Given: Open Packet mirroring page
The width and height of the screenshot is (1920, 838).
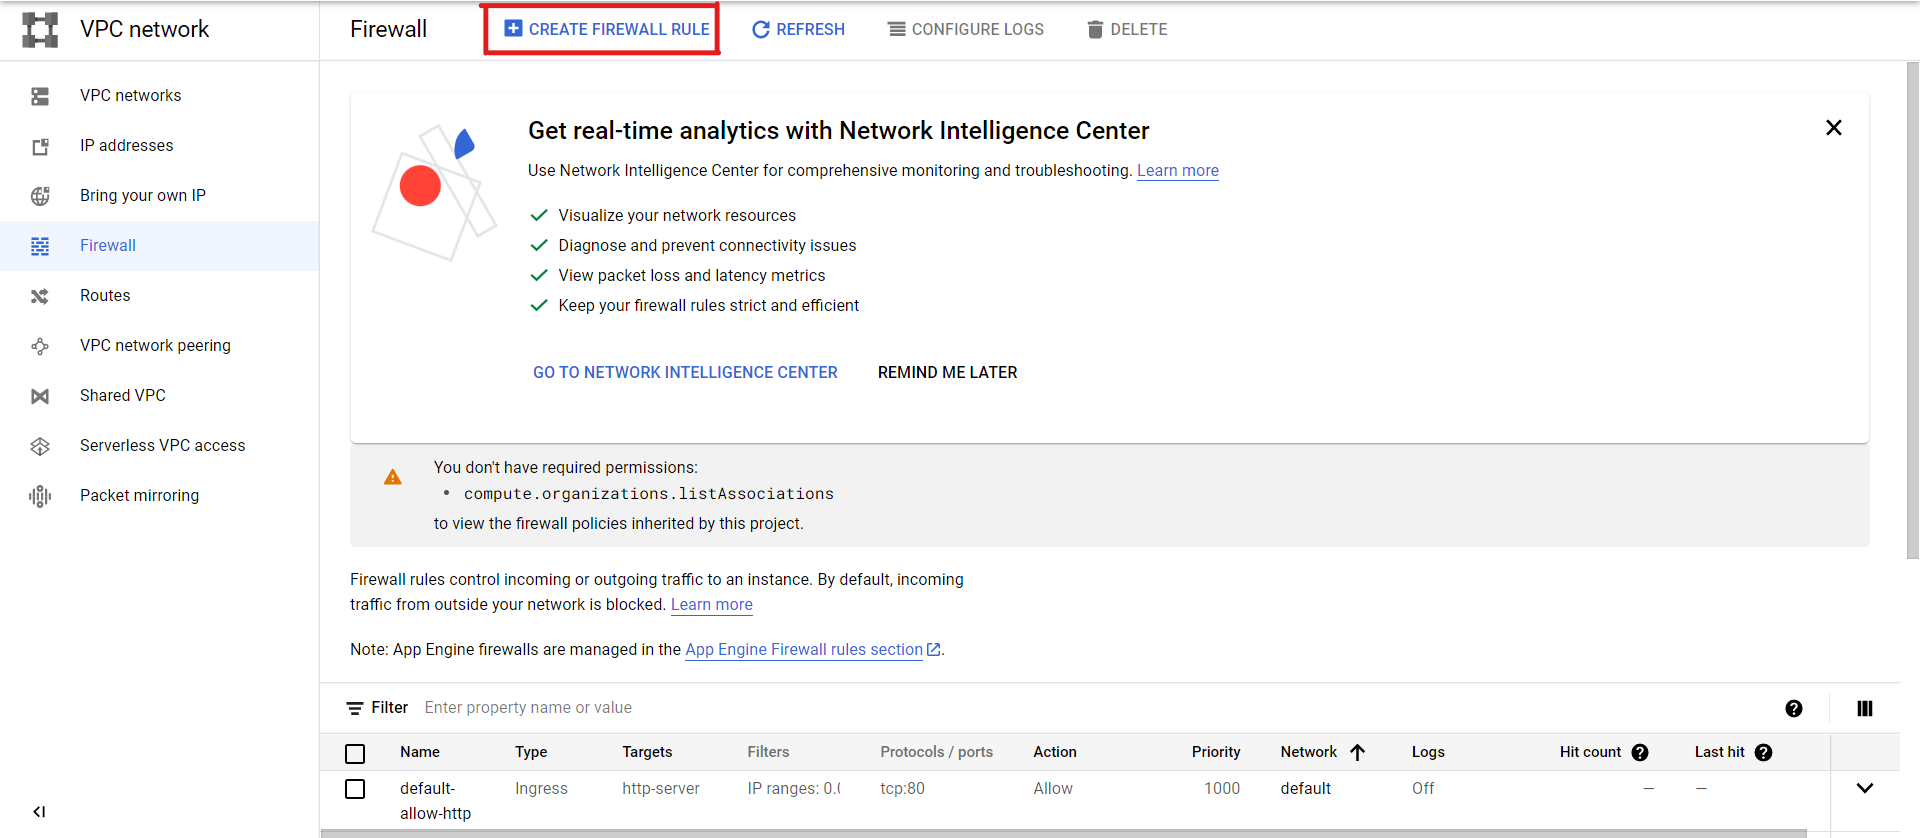Looking at the screenshot, I should 139,495.
